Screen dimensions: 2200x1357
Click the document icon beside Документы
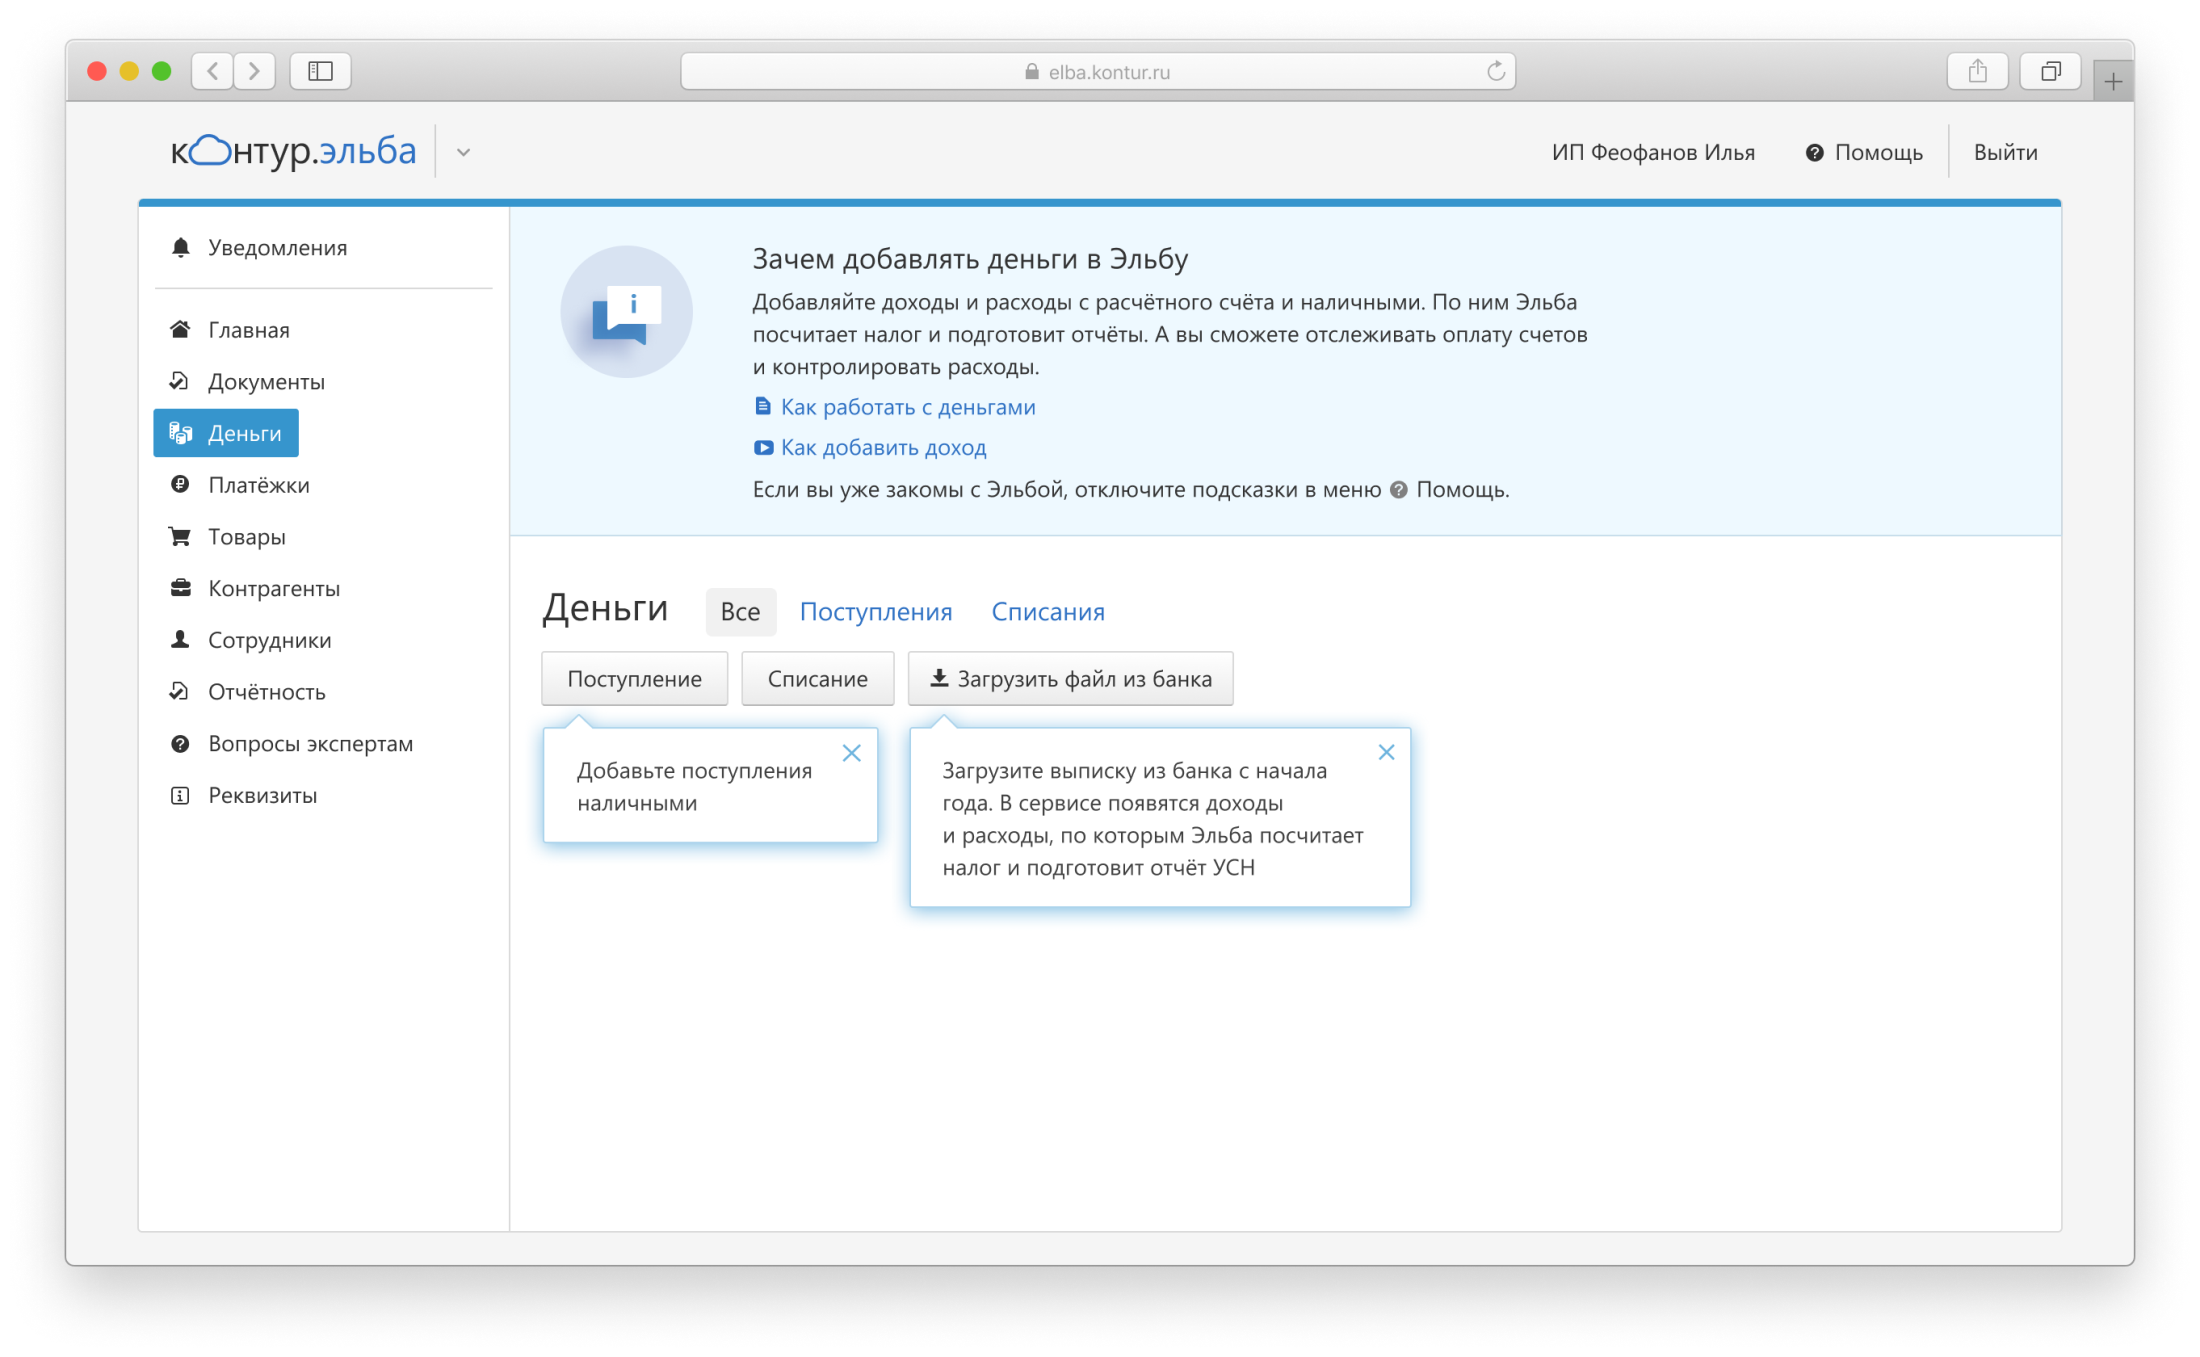pyautogui.click(x=180, y=381)
